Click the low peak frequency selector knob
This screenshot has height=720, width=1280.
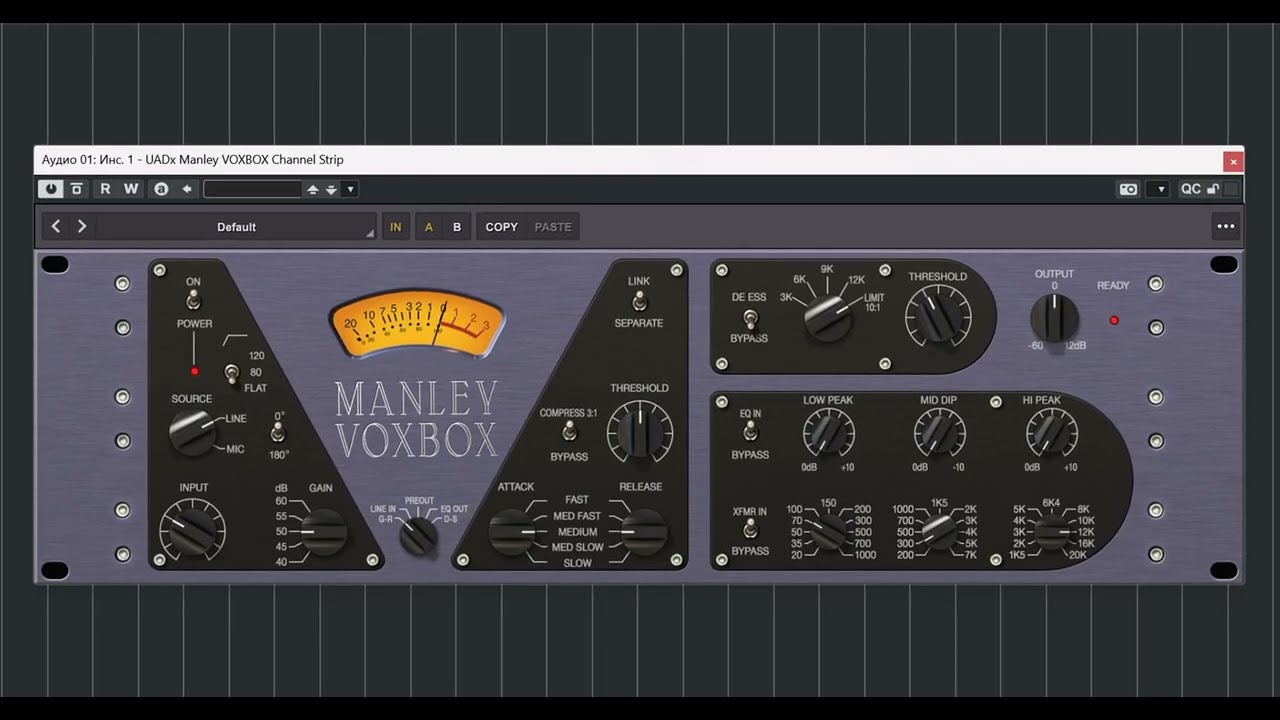[x=829, y=531]
